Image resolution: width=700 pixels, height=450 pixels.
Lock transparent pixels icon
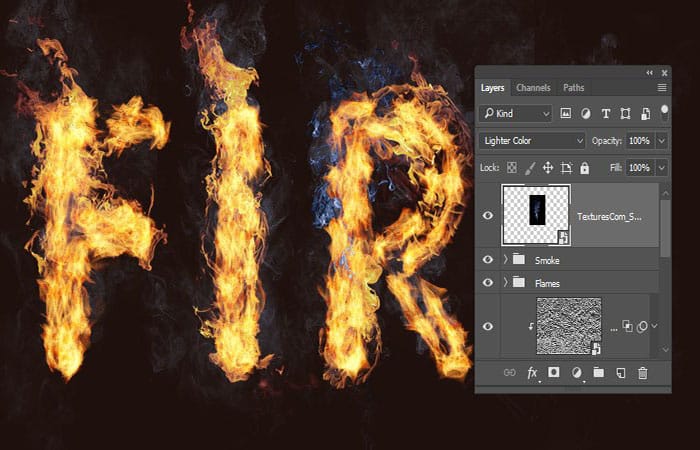point(512,167)
